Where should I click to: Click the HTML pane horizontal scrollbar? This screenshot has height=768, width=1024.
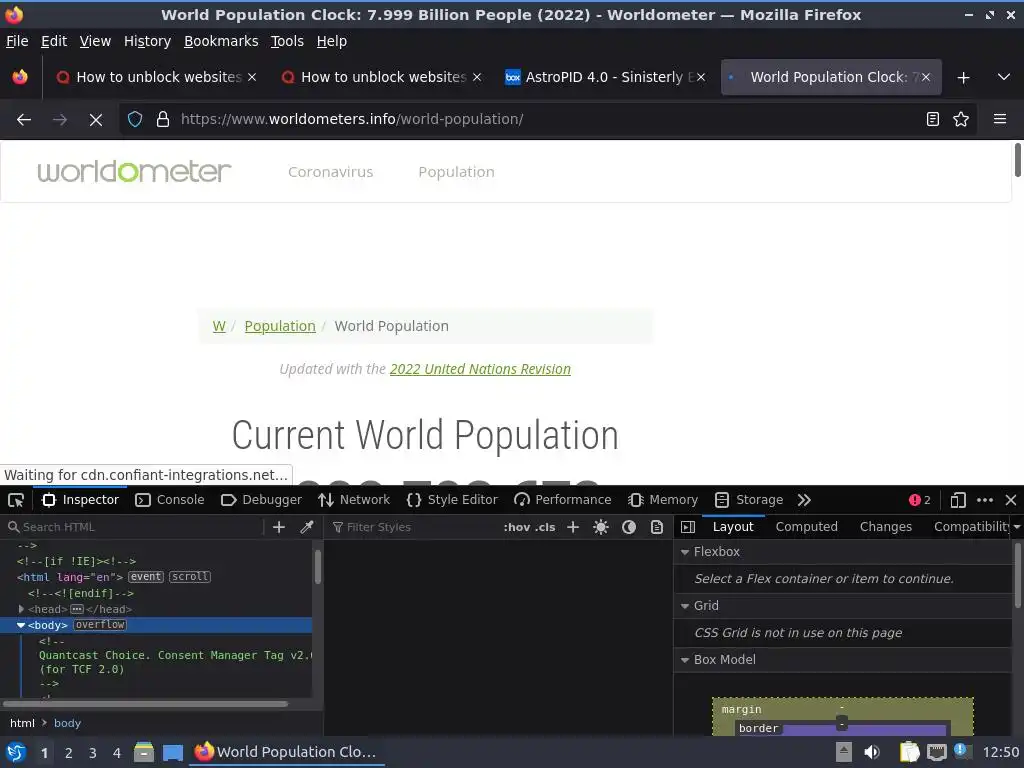click(x=145, y=704)
